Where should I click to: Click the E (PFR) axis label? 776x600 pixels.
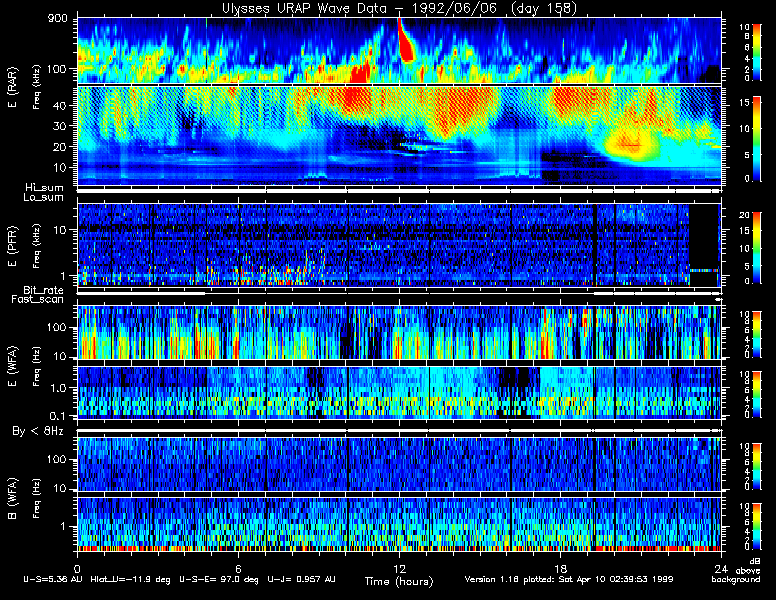coord(12,246)
